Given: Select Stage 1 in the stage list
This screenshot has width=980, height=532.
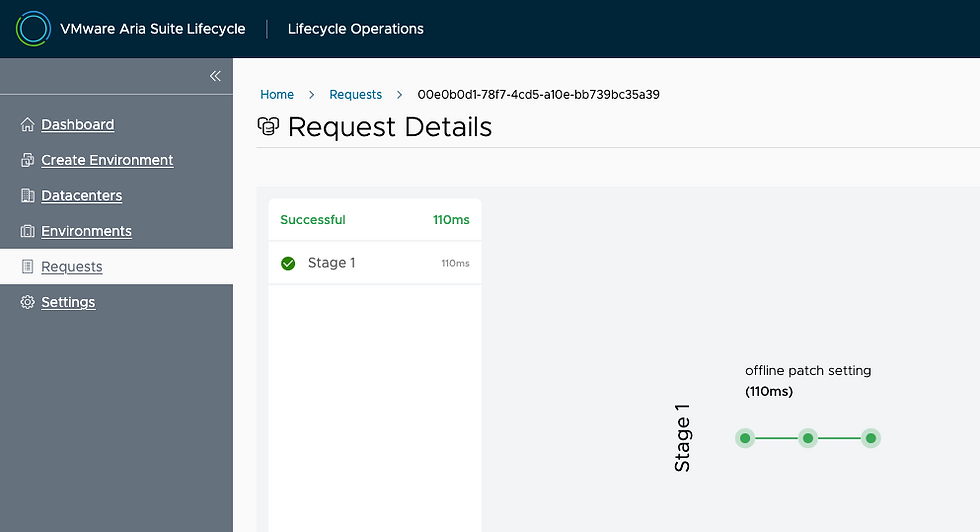Looking at the screenshot, I should [332, 263].
